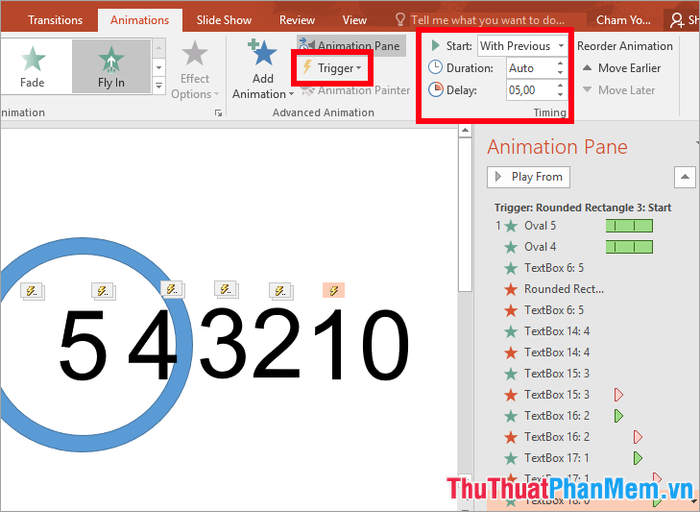Click the Reorder Animation label
This screenshot has width=700, height=512.
tap(625, 46)
